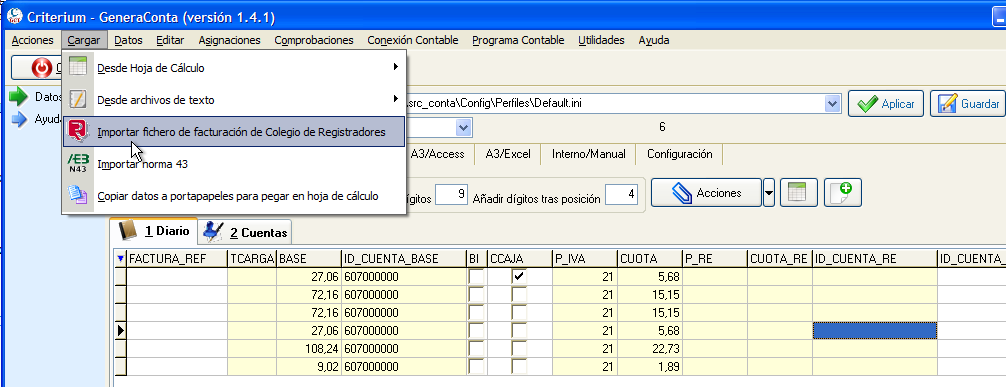Click the ID_CUENTA_RE column header
The image size is (1006, 387).
click(x=874, y=259)
